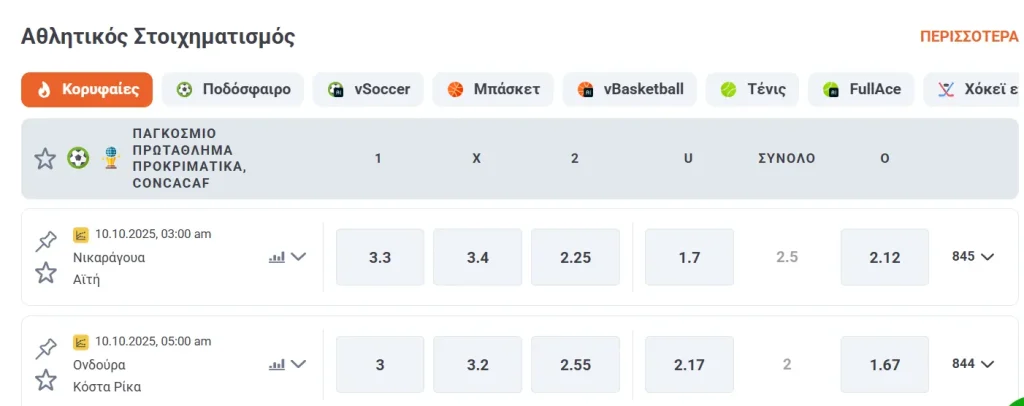Image resolution: width=1024 pixels, height=406 pixels.
Task: Switch to the Ποδόσφαιρο tab
Action: click(233, 89)
